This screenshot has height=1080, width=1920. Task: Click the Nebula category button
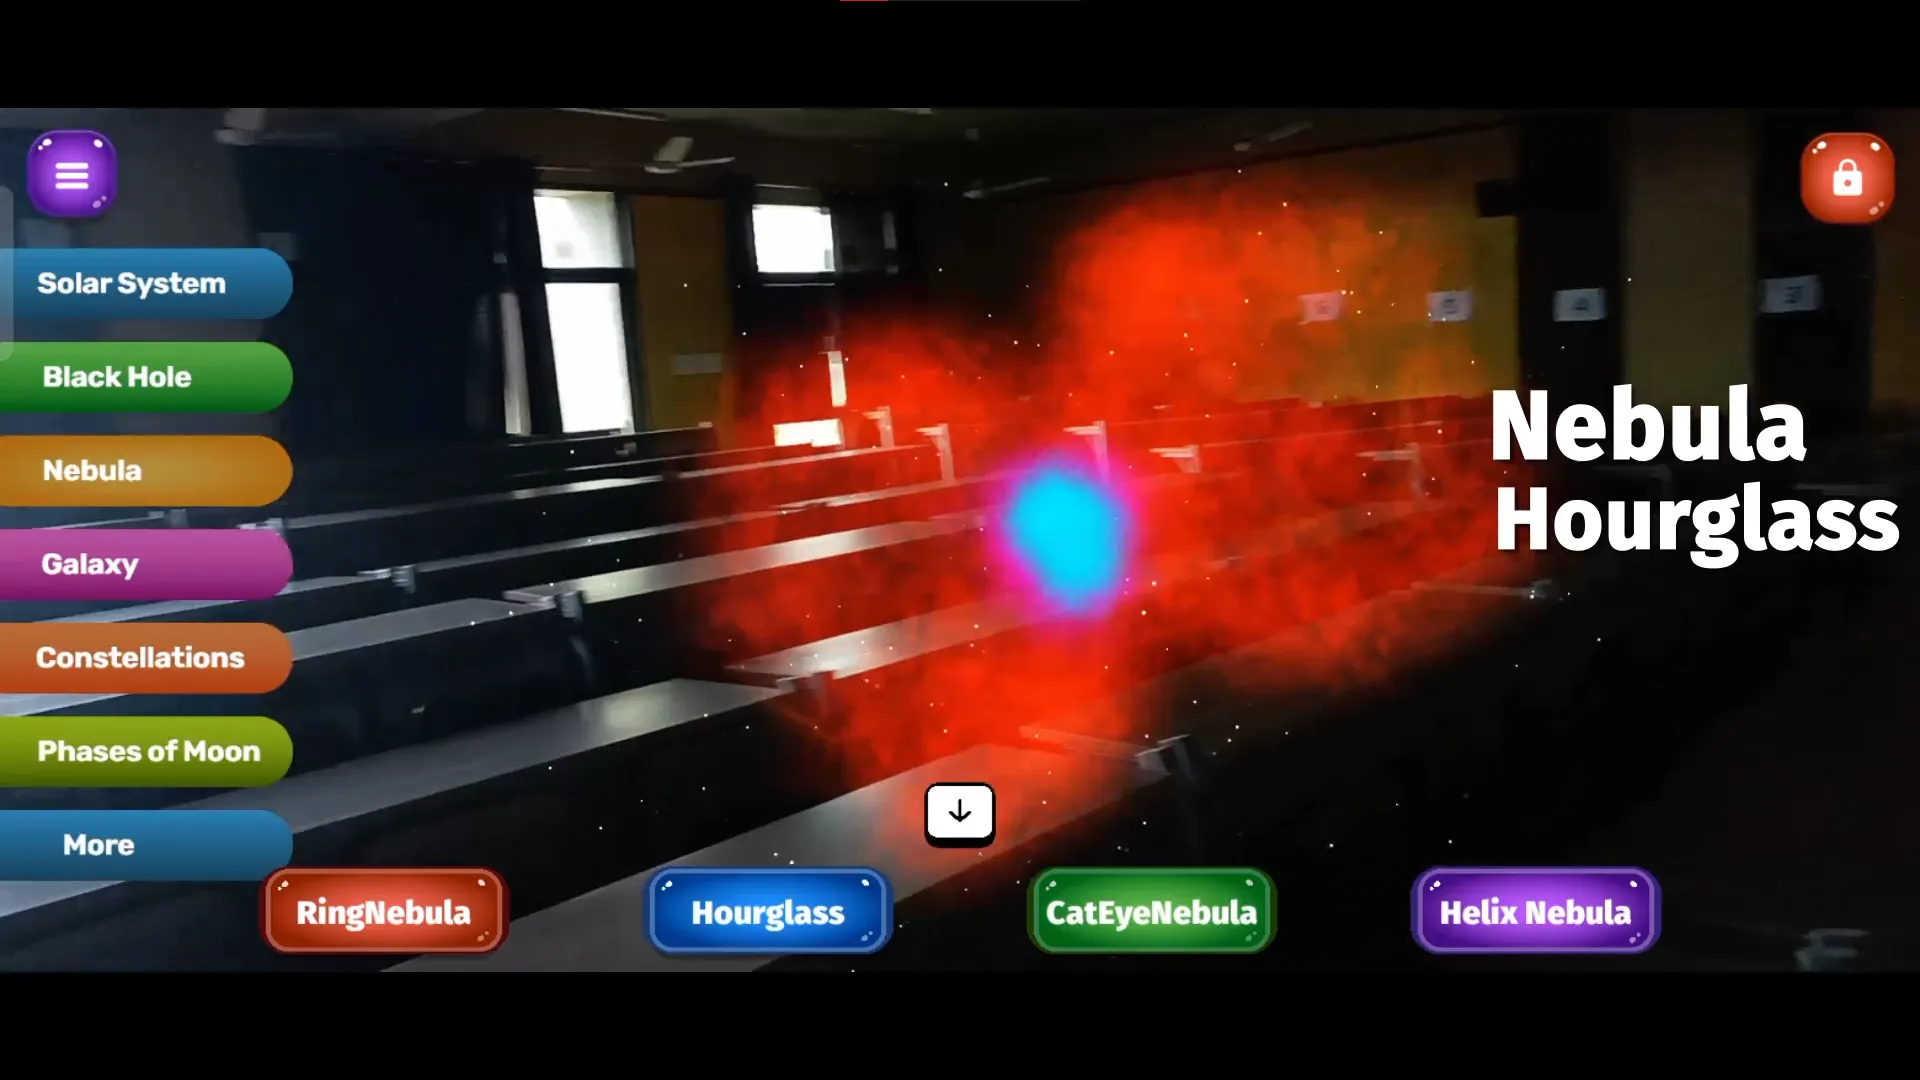tap(141, 469)
